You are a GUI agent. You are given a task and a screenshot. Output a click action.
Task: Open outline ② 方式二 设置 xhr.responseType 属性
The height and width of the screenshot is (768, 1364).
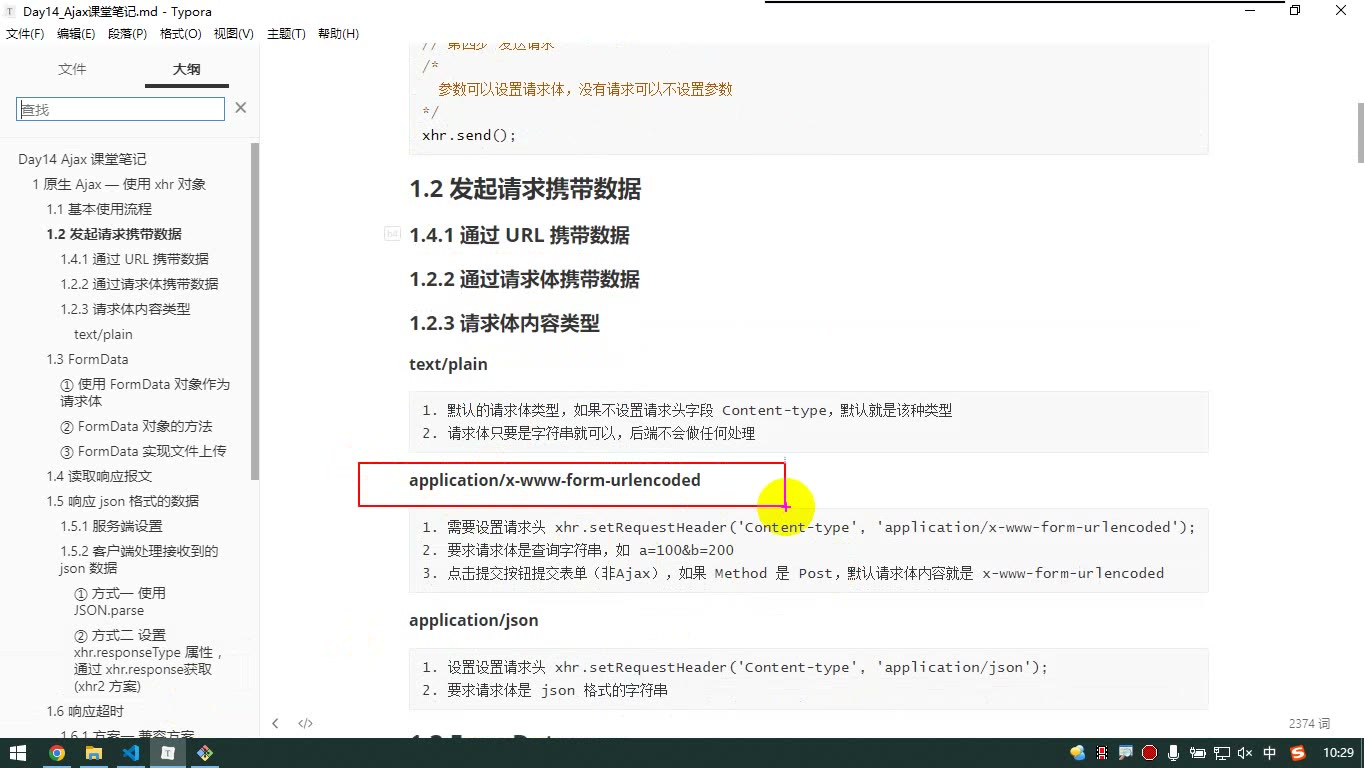pyautogui.click(x=149, y=660)
